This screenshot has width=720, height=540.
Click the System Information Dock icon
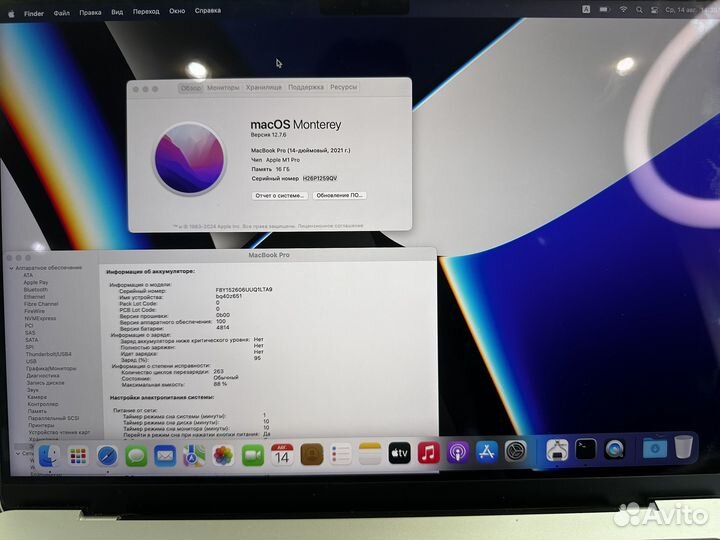click(557, 450)
